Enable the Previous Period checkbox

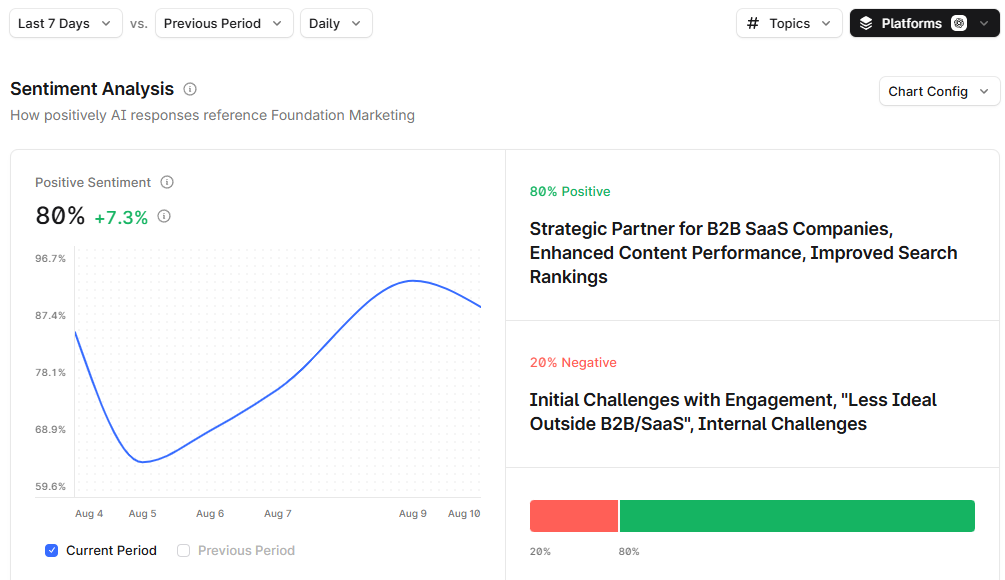(x=183, y=550)
